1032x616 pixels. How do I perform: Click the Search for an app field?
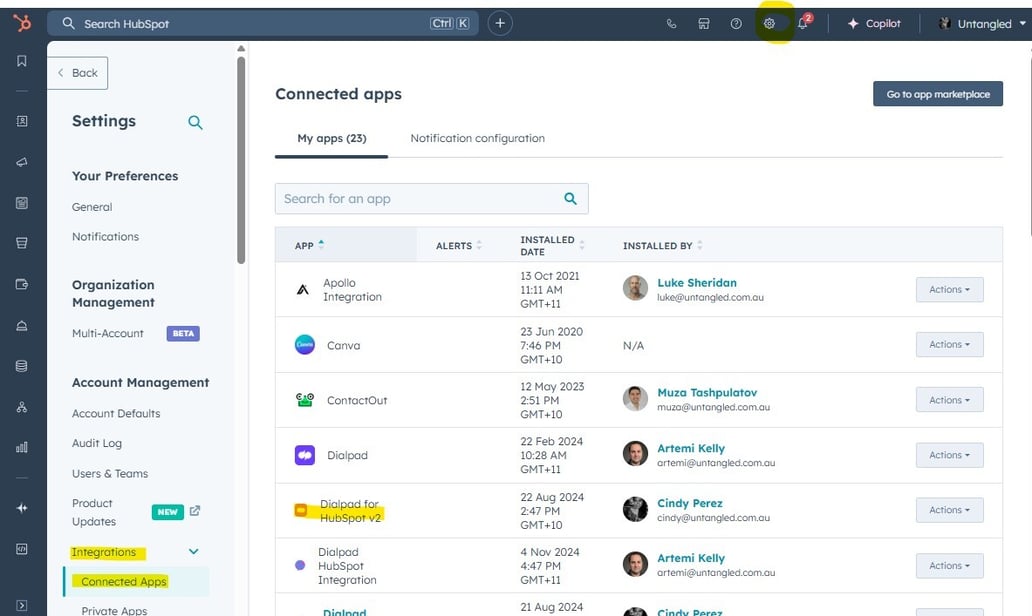pos(431,199)
